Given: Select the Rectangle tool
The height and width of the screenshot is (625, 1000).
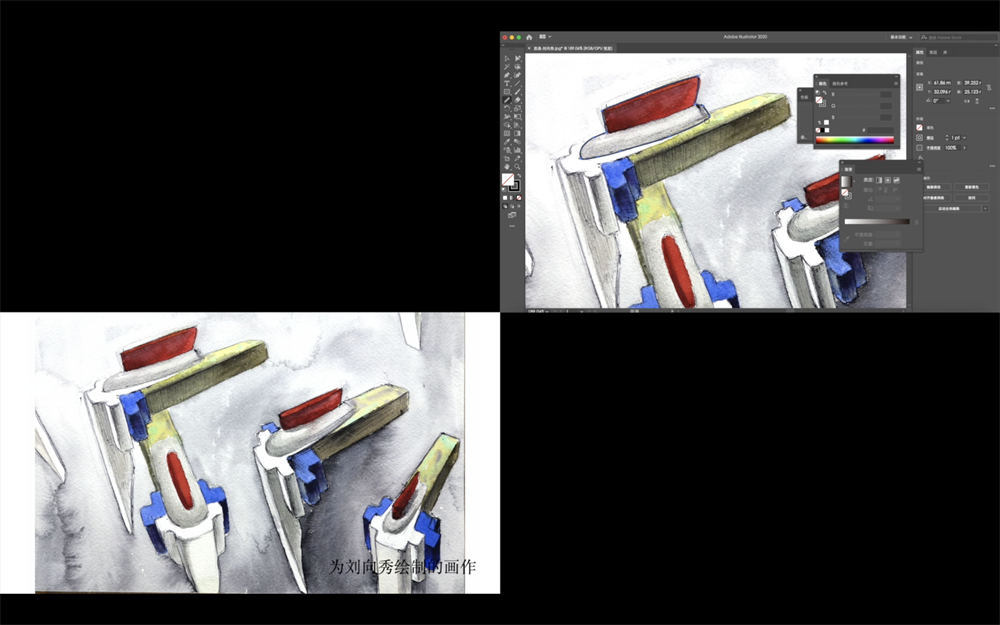Looking at the screenshot, I should (507, 91).
